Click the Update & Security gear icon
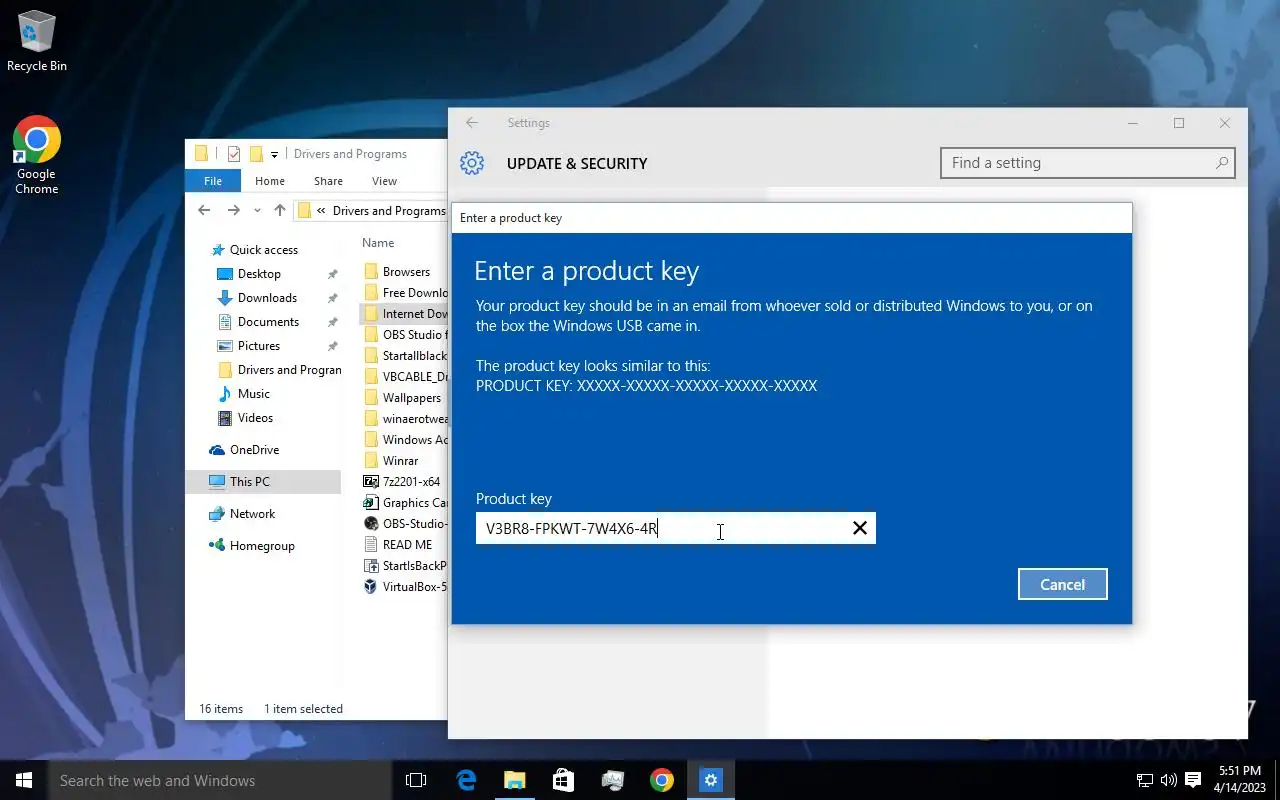 [472, 163]
